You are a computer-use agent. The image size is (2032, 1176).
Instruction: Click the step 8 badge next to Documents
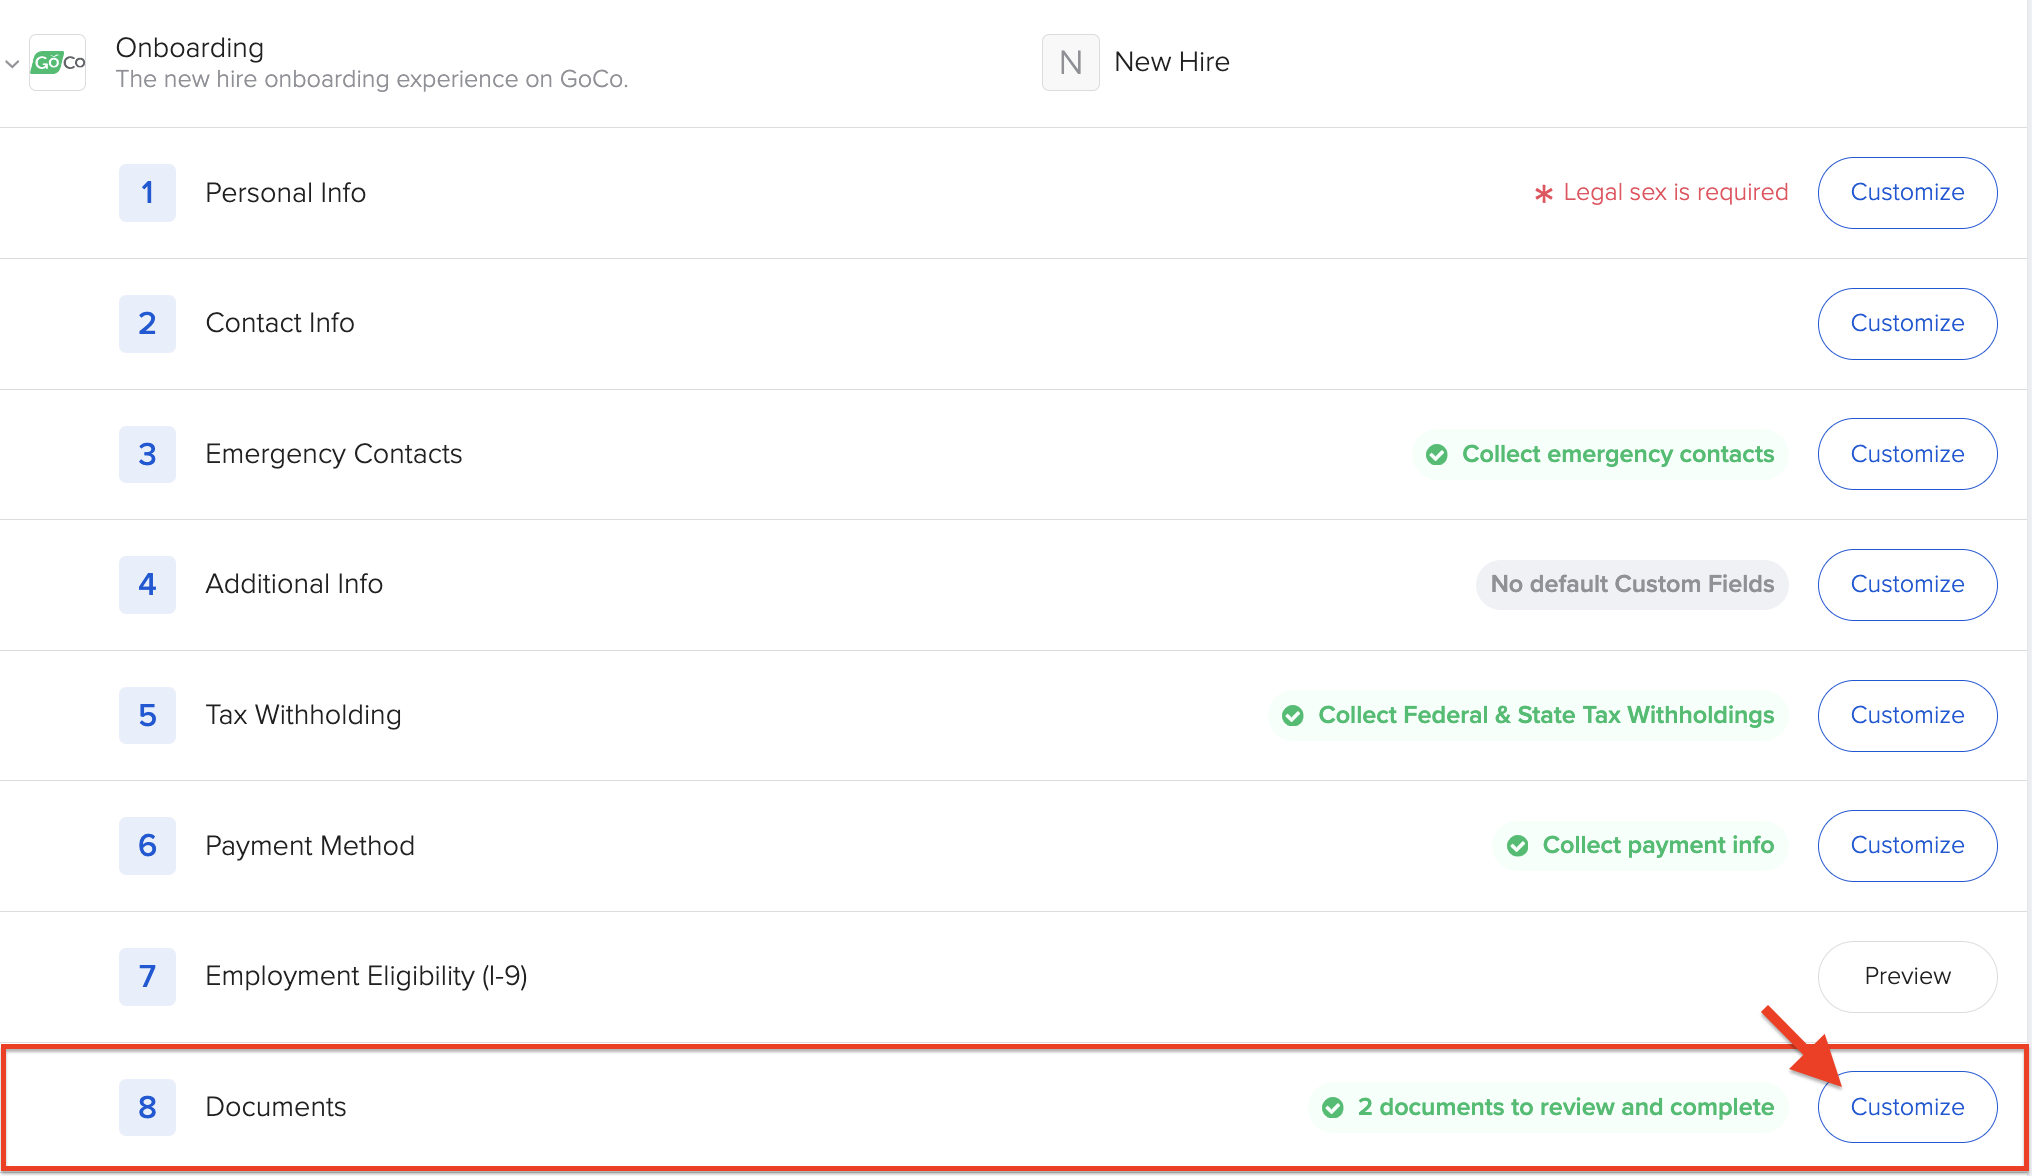pos(147,1107)
